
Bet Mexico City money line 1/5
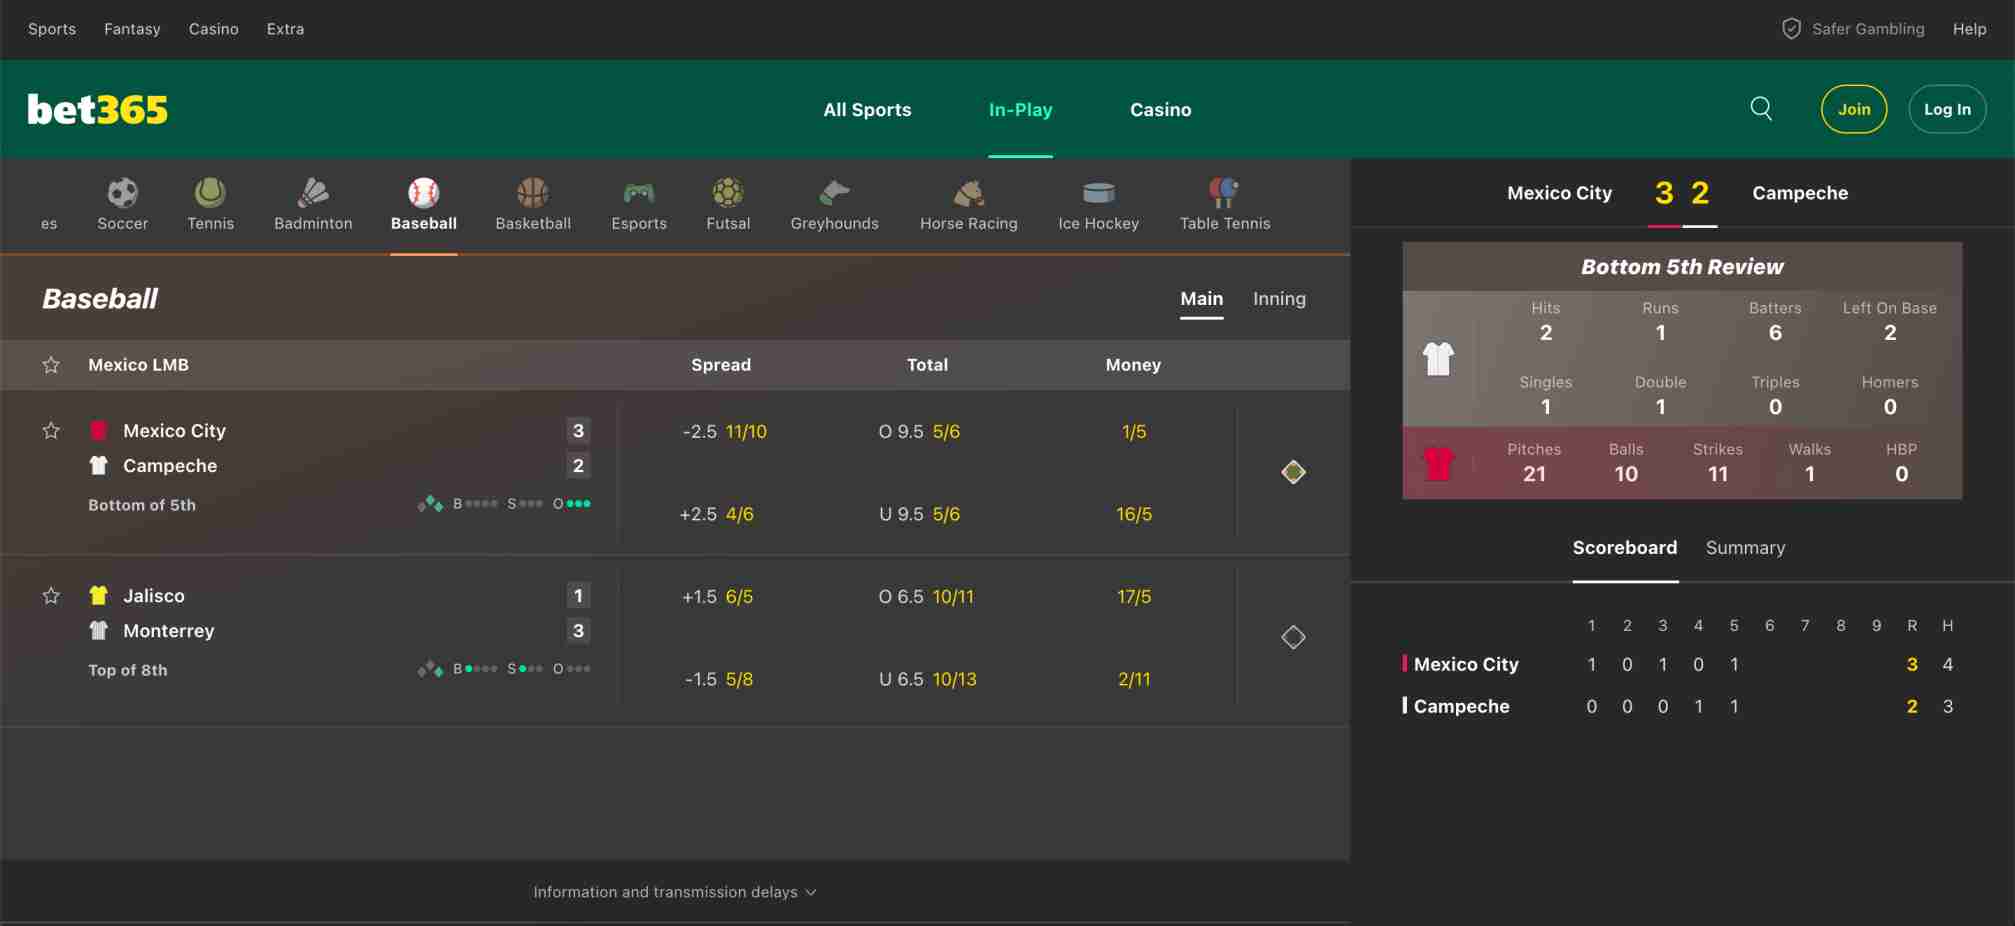[x=1133, y=432]
